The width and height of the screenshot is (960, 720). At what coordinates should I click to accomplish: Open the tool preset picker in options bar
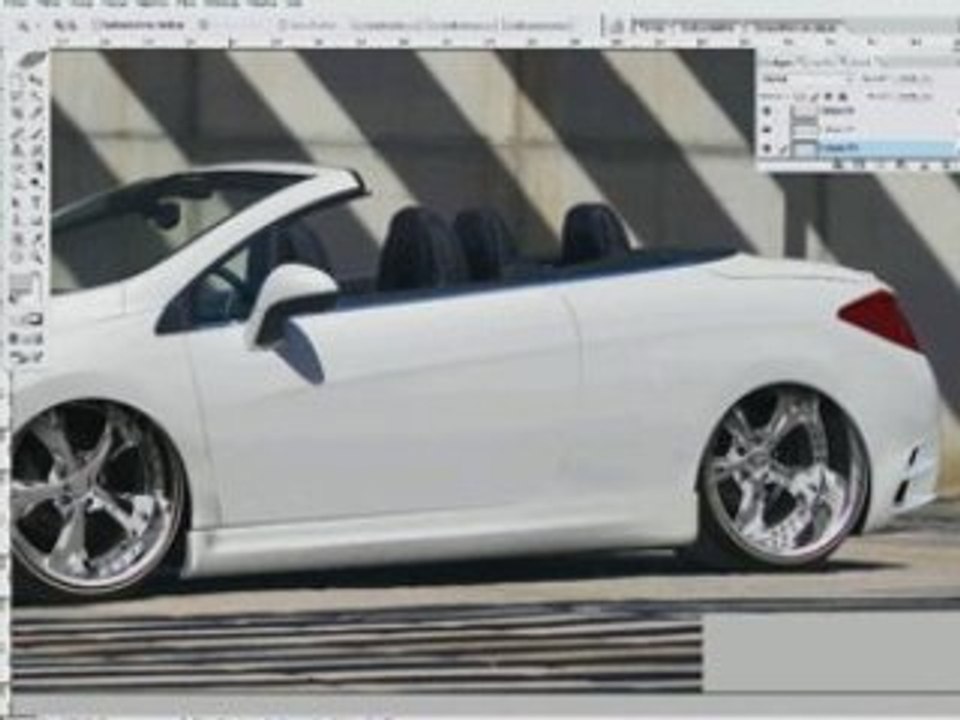pos(28,26)
